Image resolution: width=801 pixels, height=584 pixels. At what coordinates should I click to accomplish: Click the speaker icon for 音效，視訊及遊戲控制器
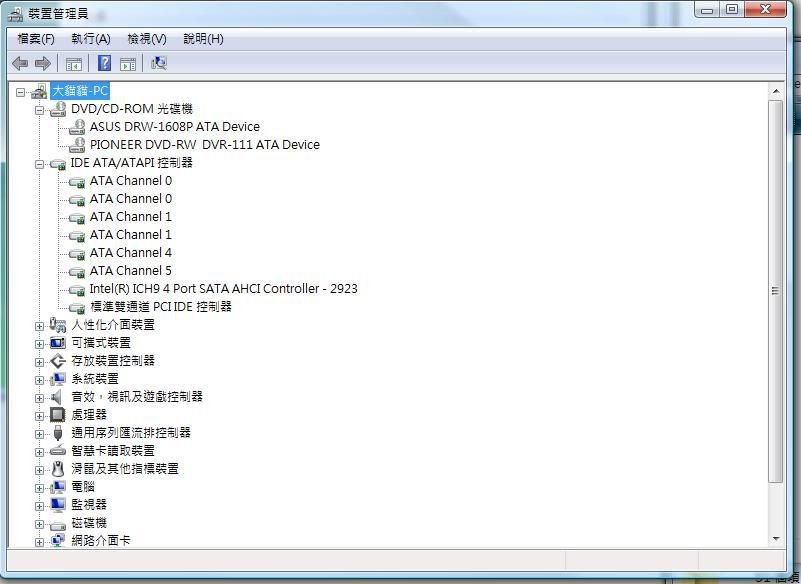(x=57, y=397)
